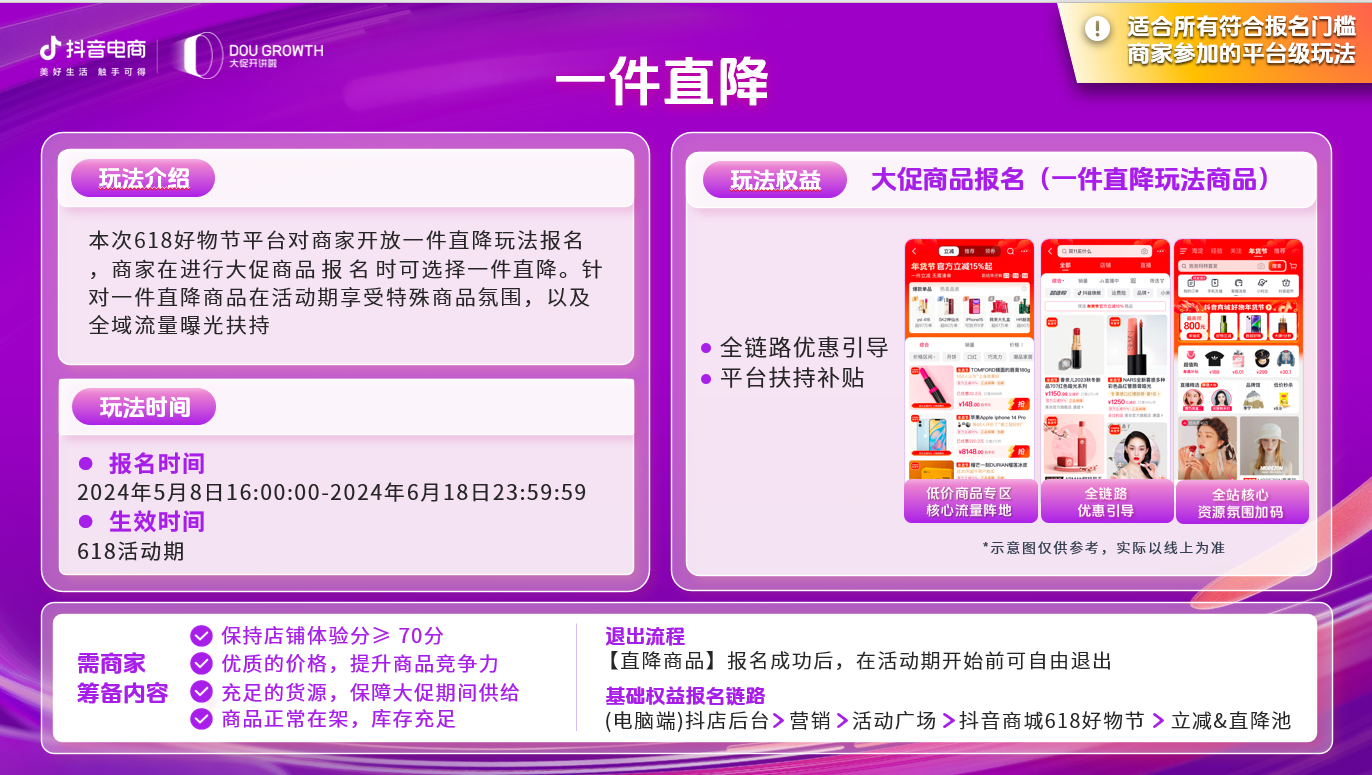
Task: Click the 基础权益报名链路 heading
Action: tap(685, 695)
